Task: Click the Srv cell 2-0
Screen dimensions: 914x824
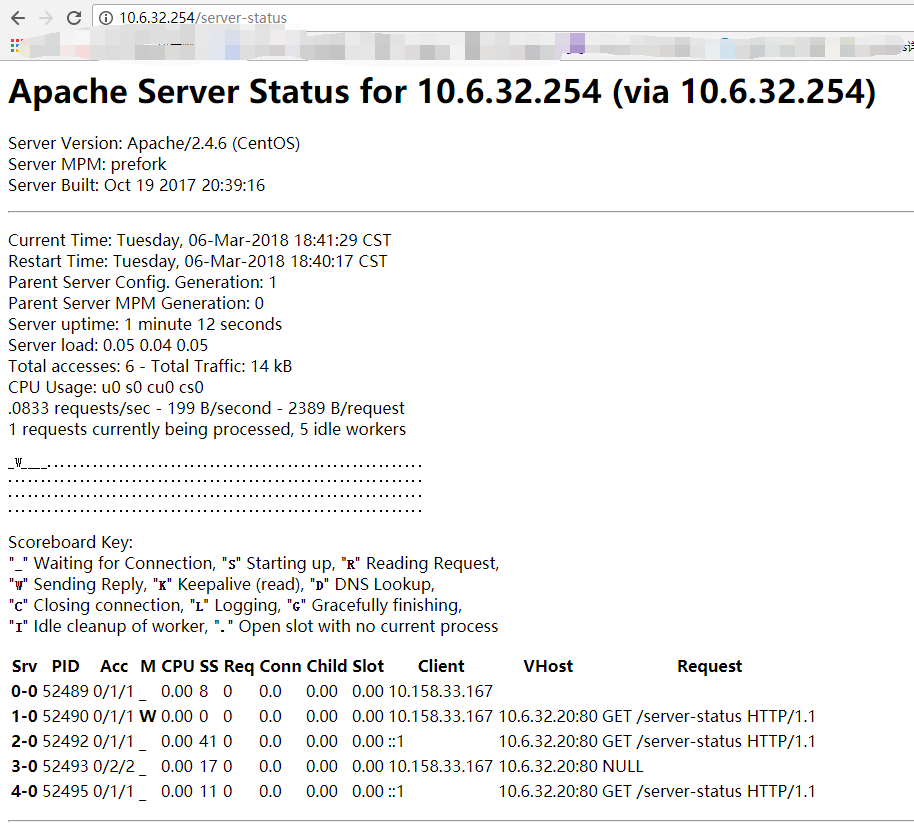Action: click(x=24, y=741)
